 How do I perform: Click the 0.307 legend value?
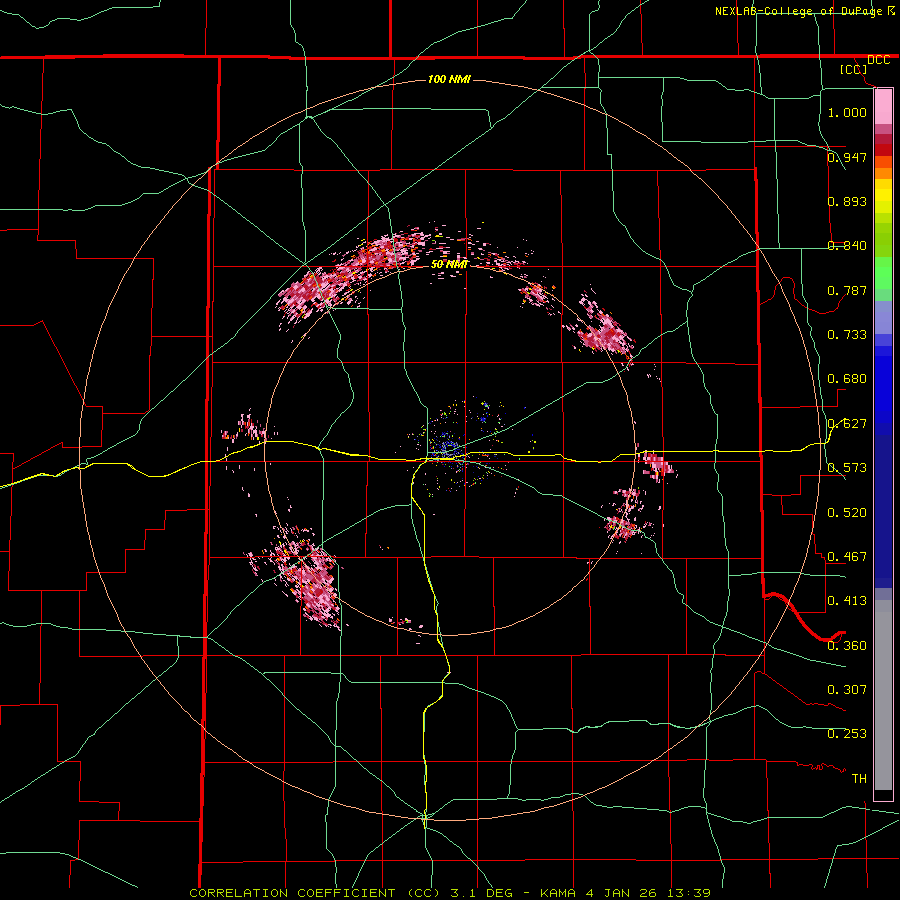(x=847, y=690)
